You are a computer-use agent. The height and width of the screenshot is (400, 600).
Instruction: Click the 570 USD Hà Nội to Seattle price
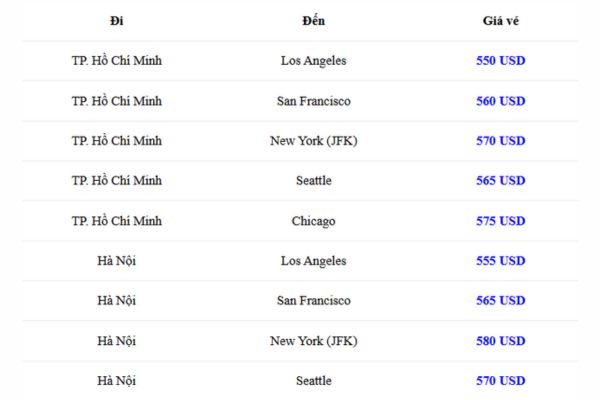coord(501,380)
